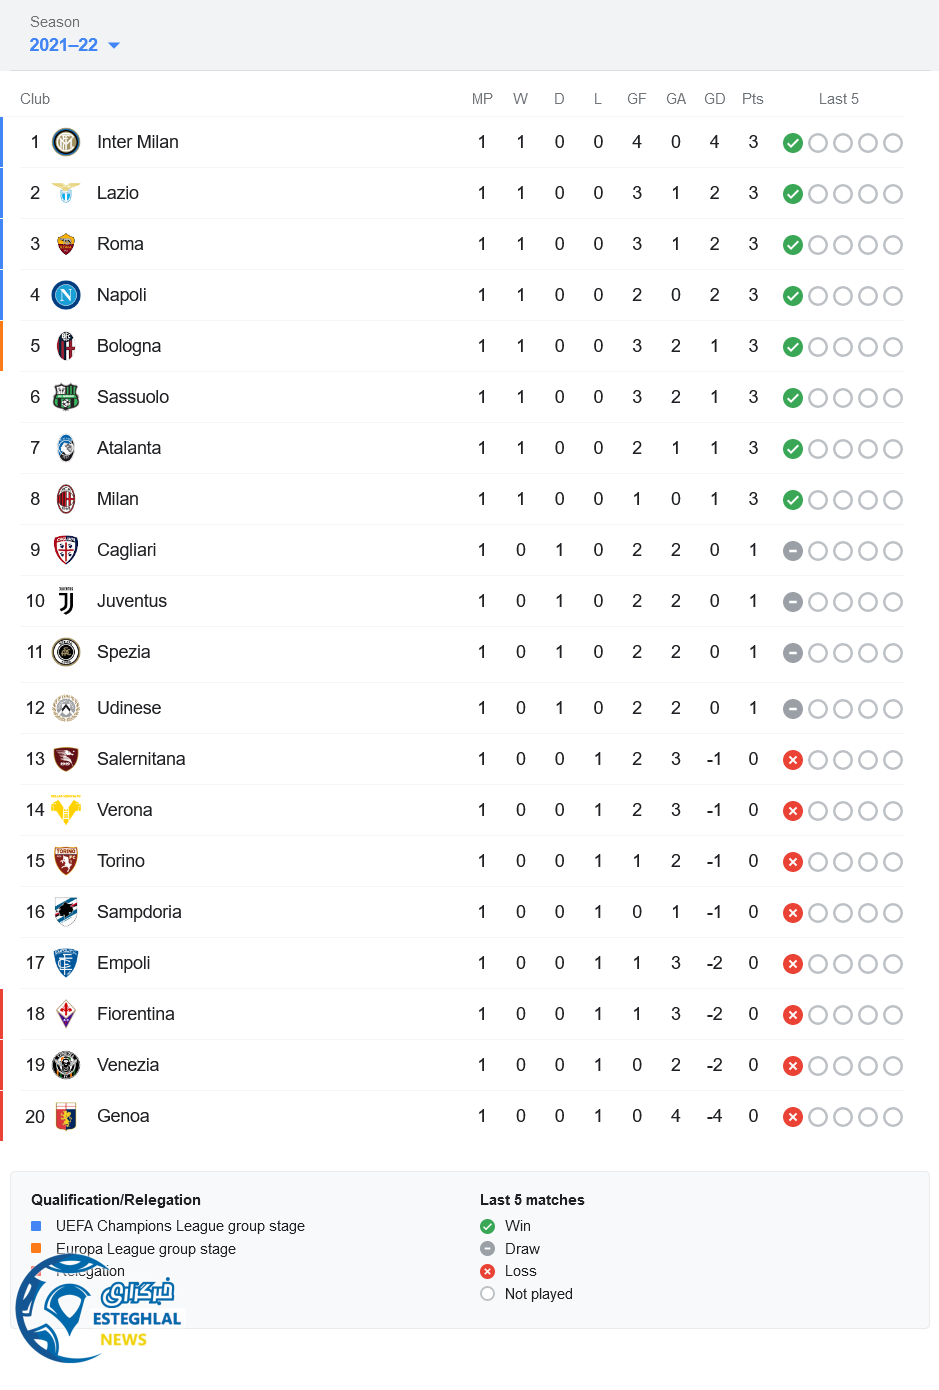Click the Fiorentina club crest
Viewport: 939px width, 1390px height.
[x=66, y=1014]
